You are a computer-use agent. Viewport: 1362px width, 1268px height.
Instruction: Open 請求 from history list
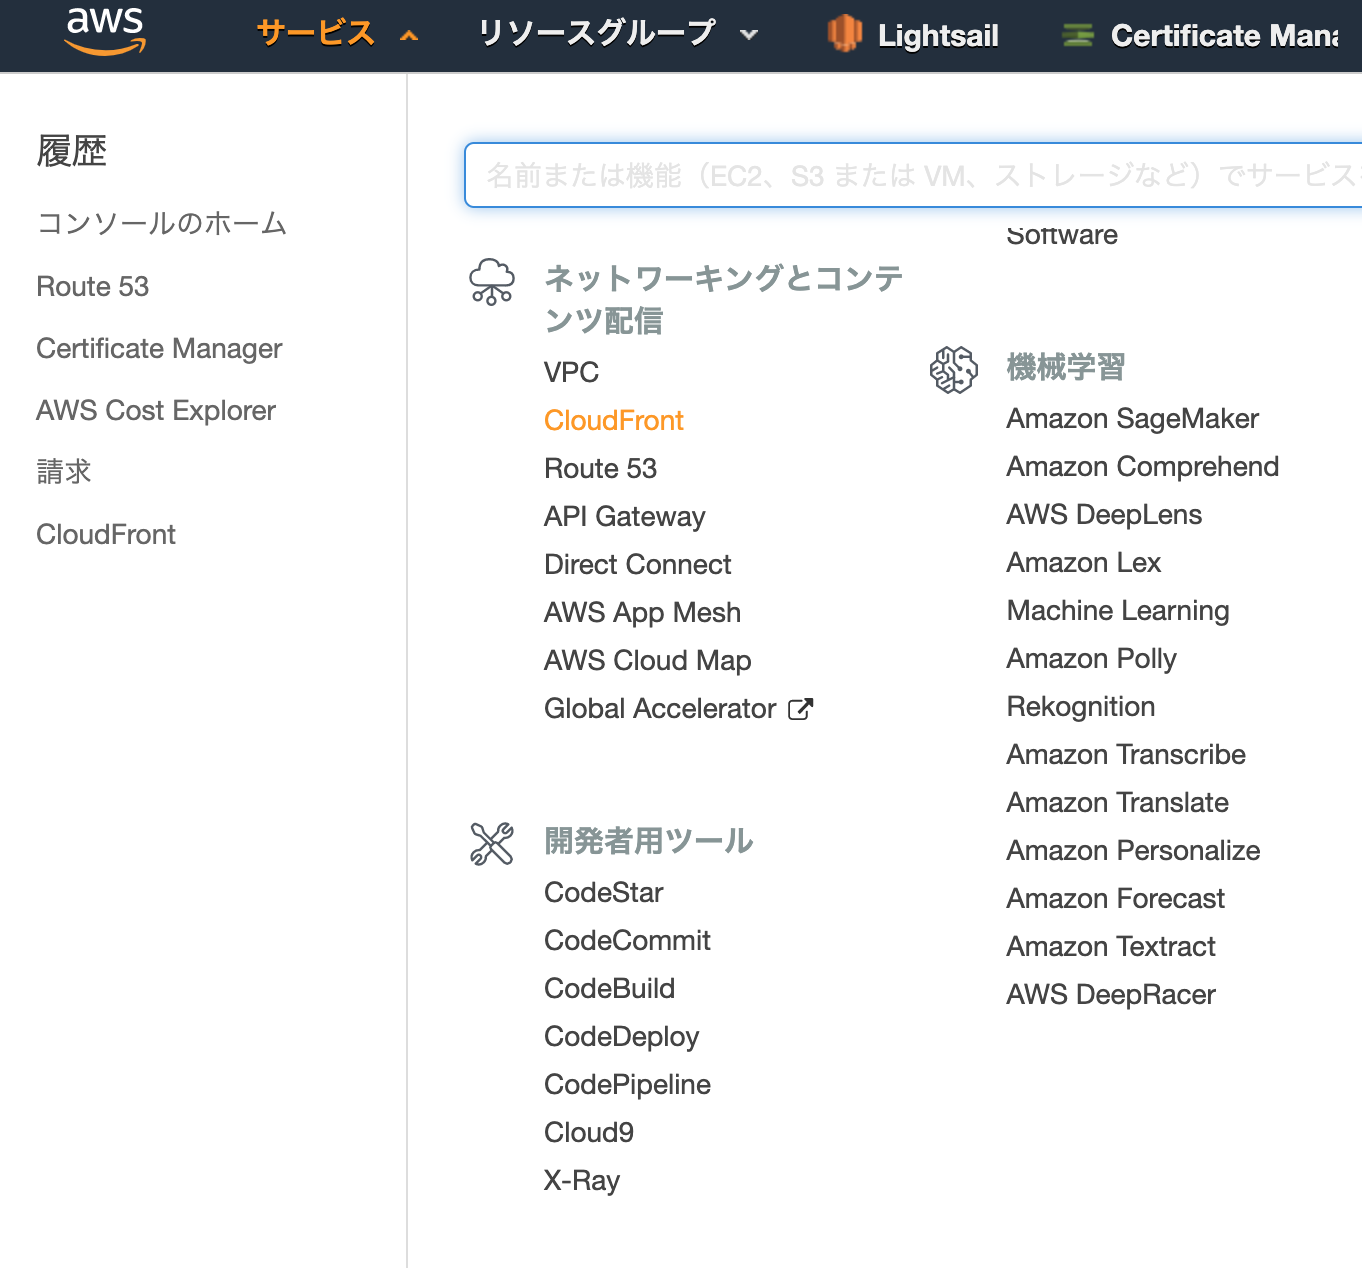click(x=64, y=472)
